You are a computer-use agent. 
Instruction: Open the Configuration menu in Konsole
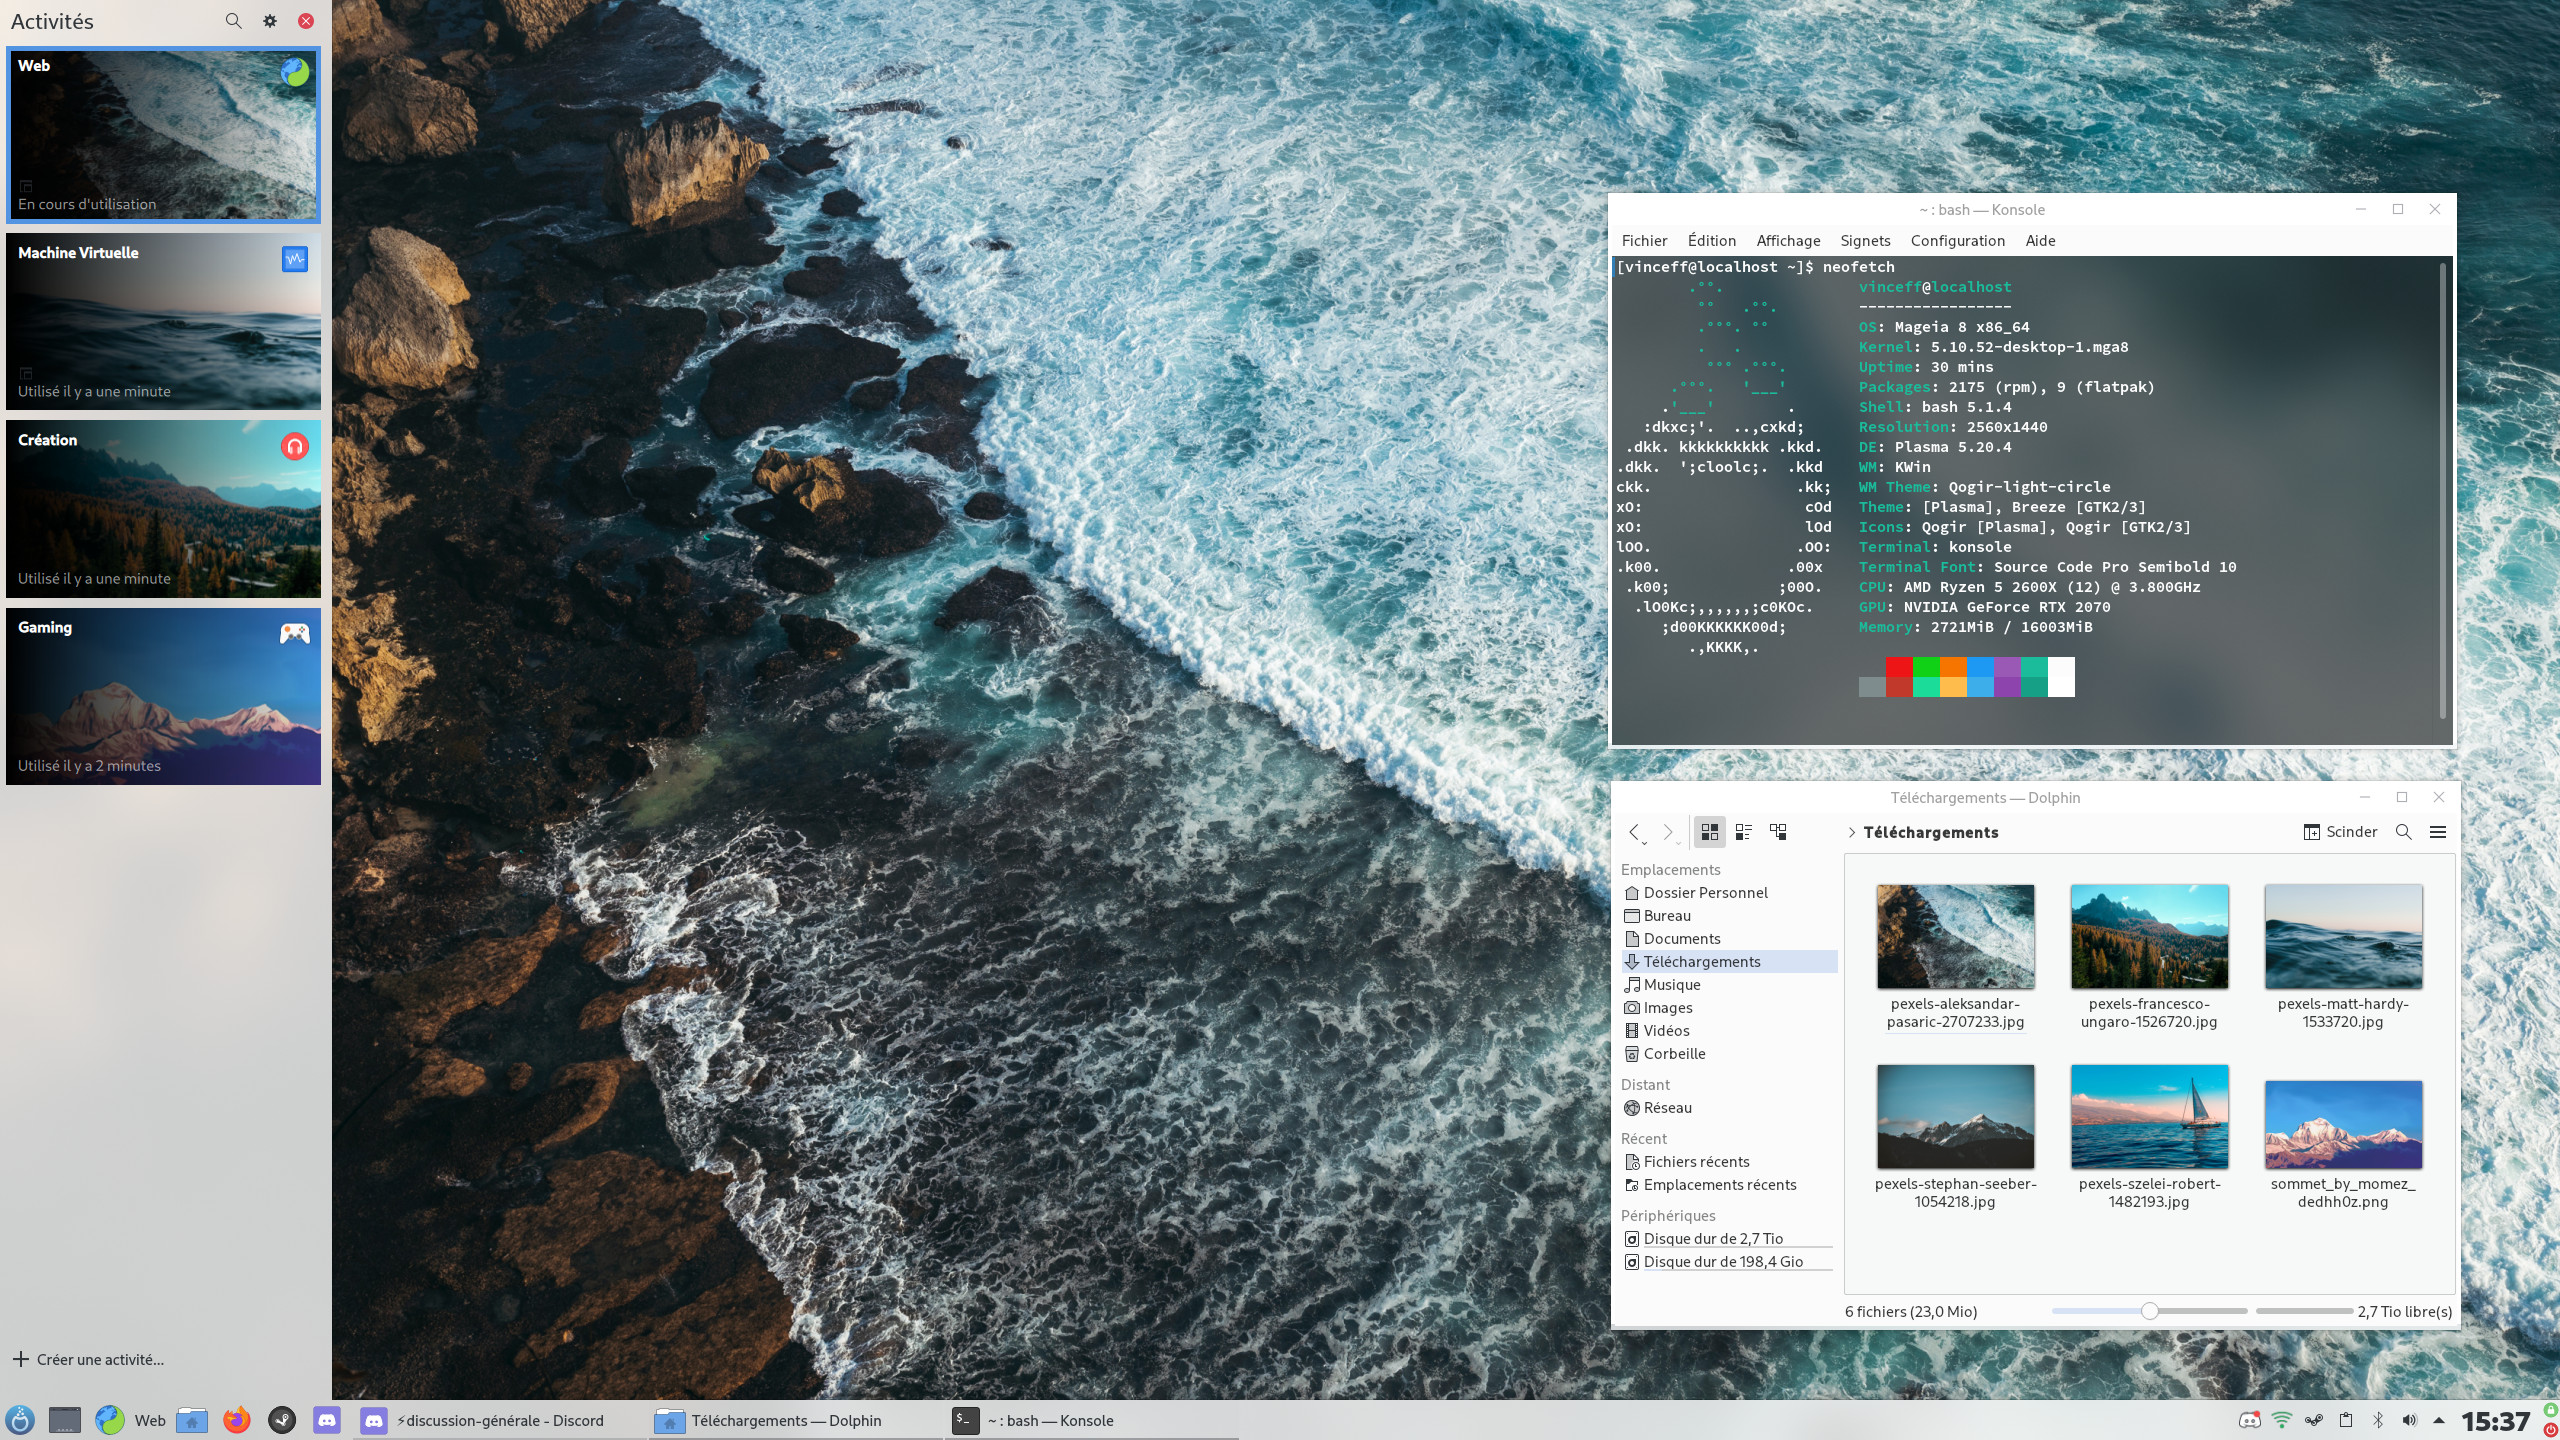point(1957,241)
